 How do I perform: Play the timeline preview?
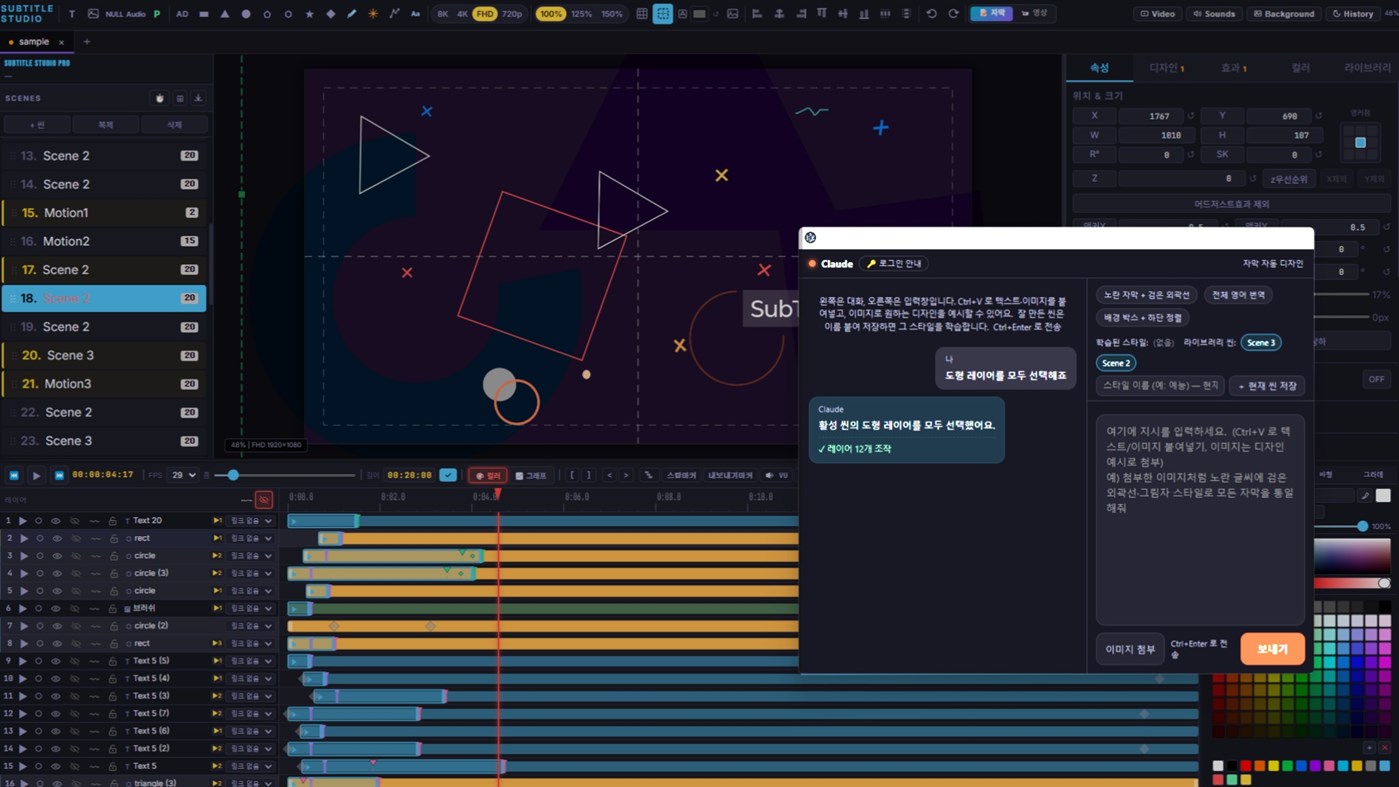36,475
